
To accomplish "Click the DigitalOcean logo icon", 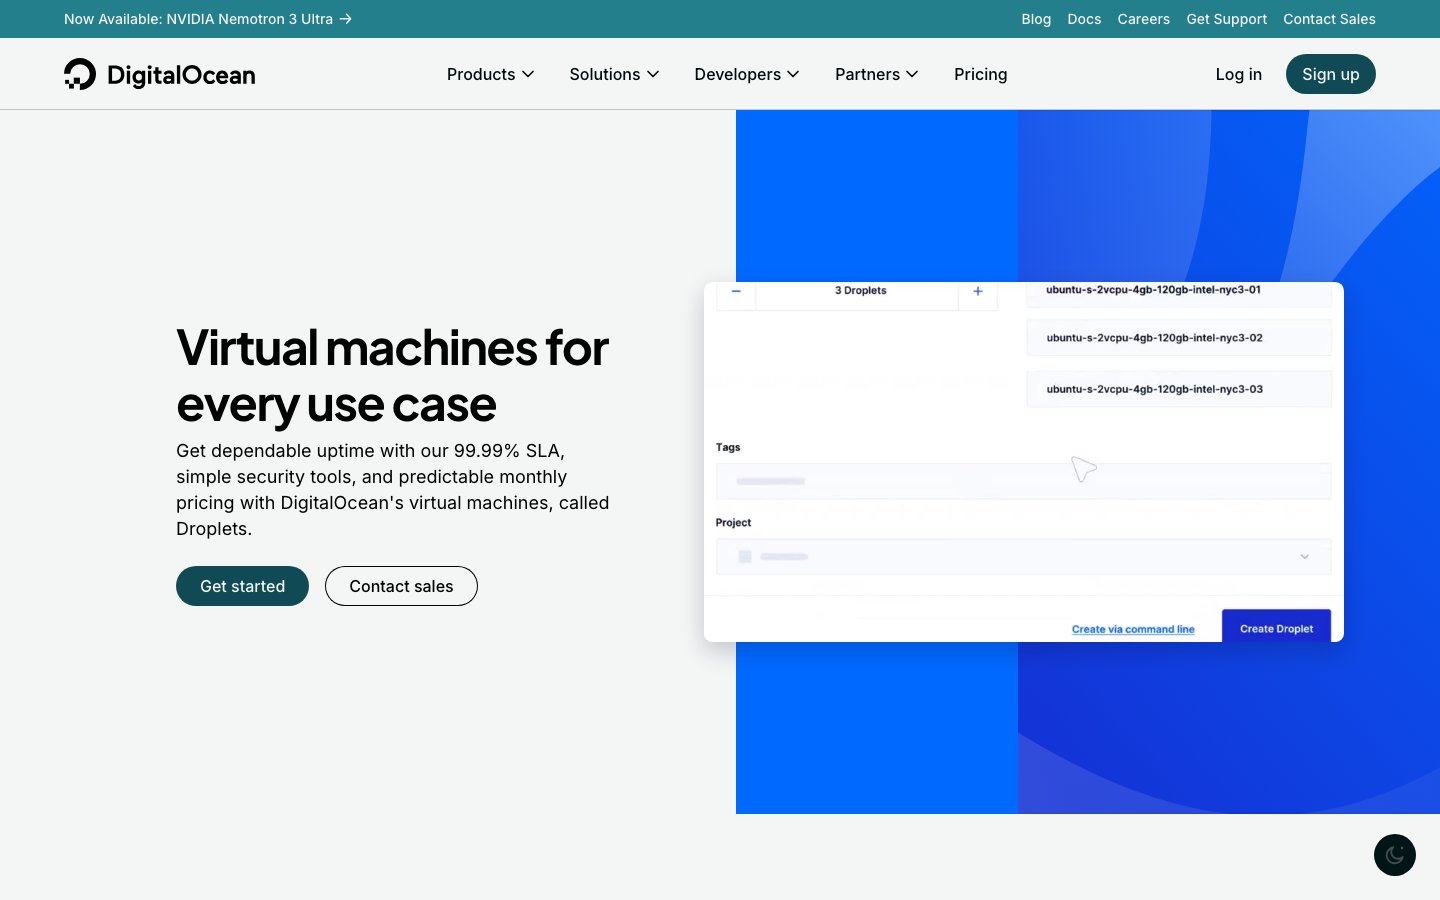I will 80,74.
